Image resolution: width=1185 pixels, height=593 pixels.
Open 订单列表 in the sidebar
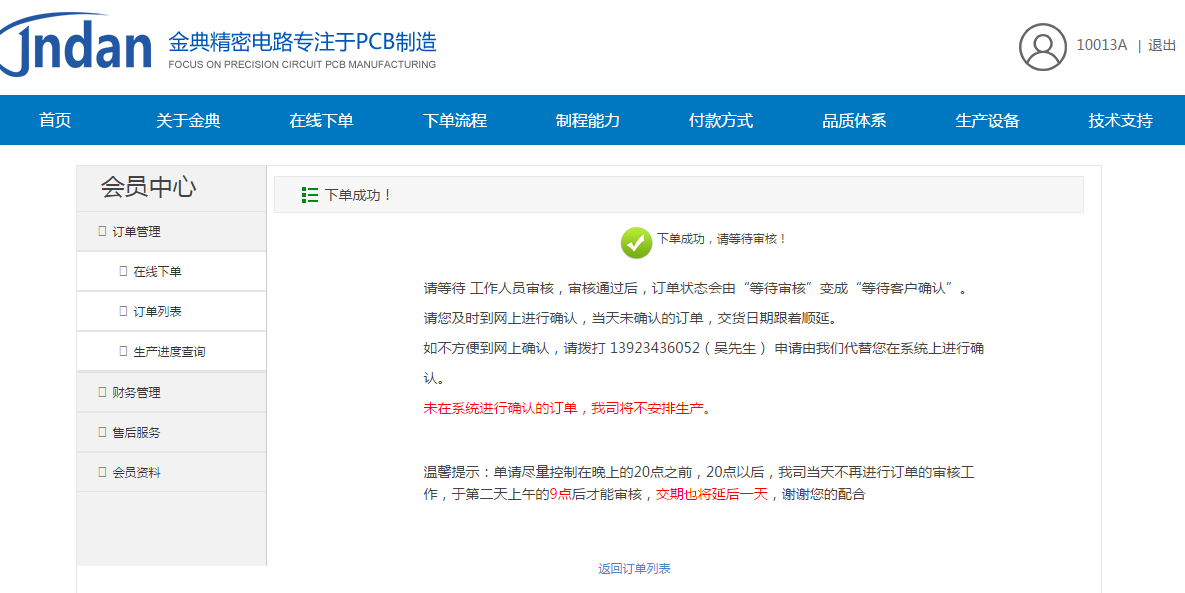point(157,311)
